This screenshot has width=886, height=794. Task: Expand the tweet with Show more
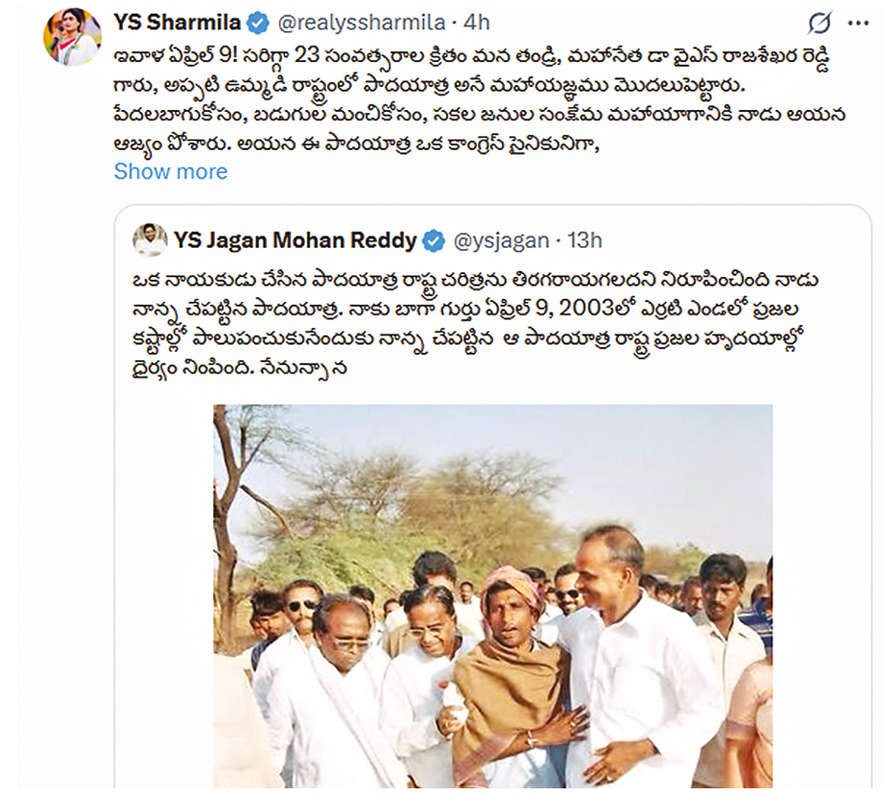[171, 171]
